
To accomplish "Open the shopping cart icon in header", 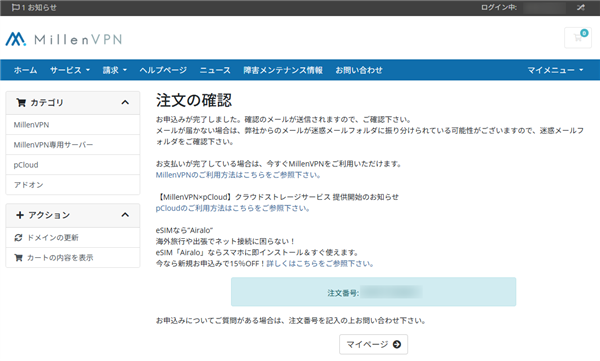I will point(578,38).
